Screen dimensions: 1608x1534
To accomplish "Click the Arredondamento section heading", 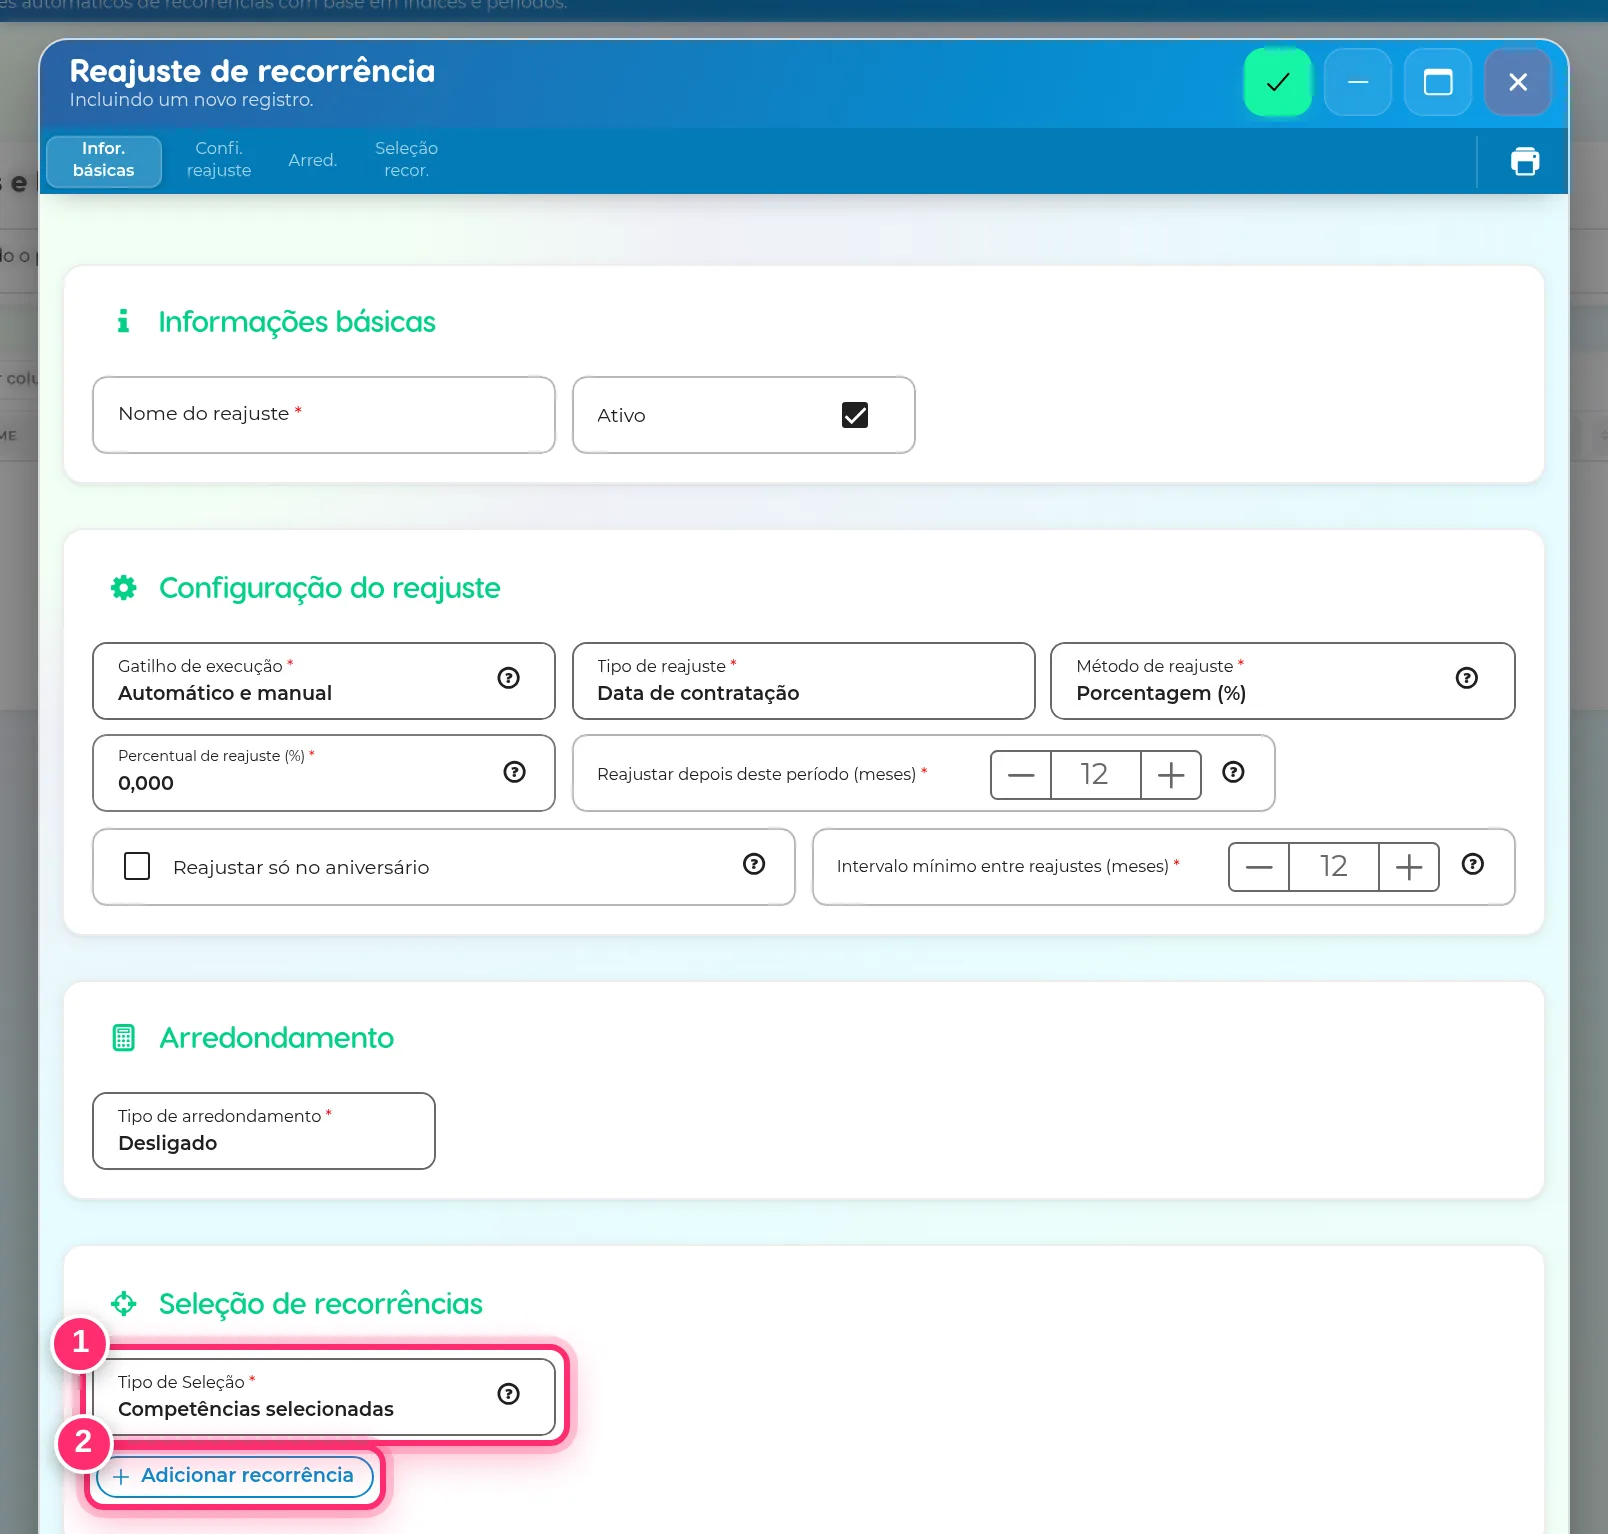I will [x=276, y=1038].
